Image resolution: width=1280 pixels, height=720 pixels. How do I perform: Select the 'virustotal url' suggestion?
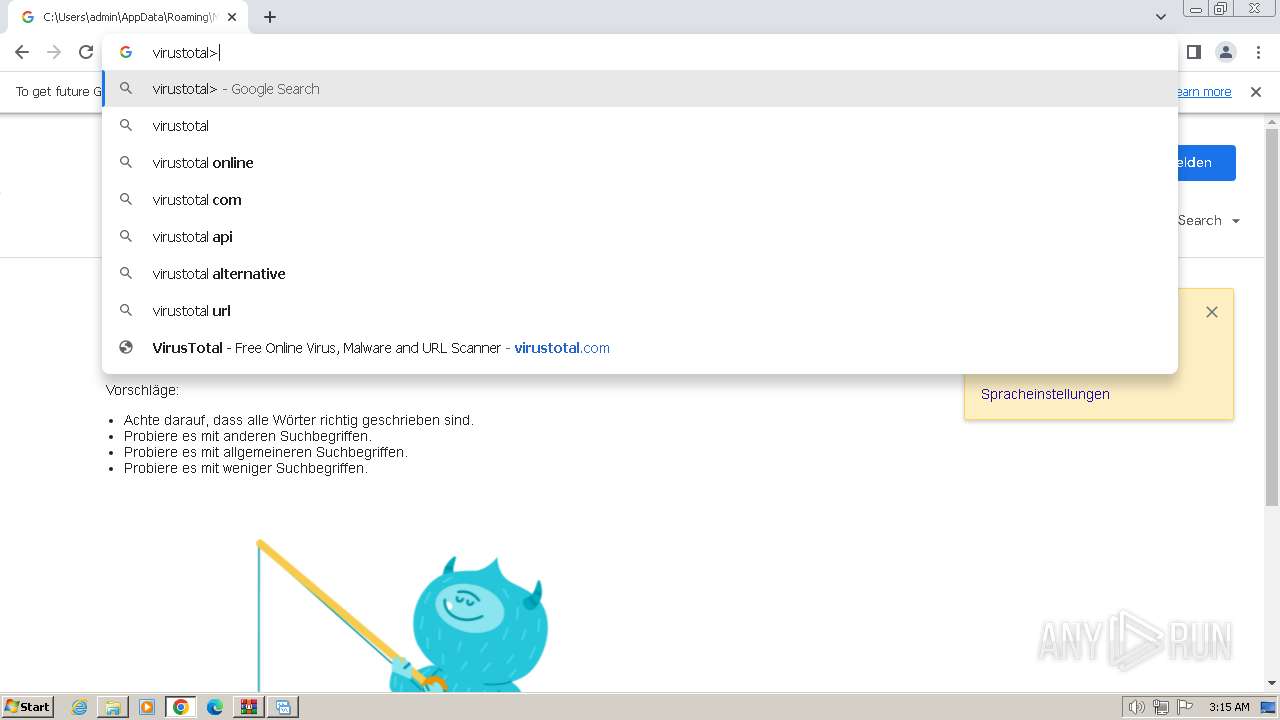pyautogui.click(x=640, y=311)
